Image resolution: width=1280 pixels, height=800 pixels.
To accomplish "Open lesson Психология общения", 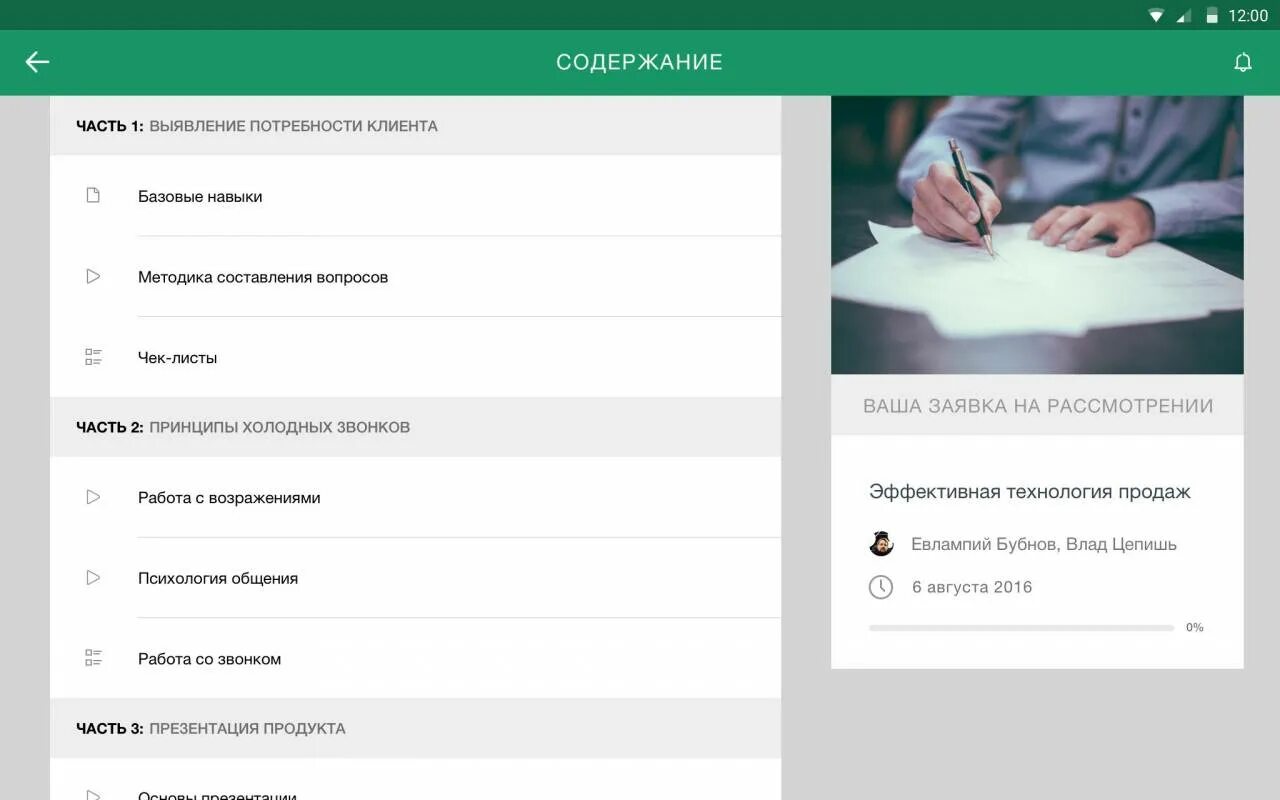I will 415,578.
